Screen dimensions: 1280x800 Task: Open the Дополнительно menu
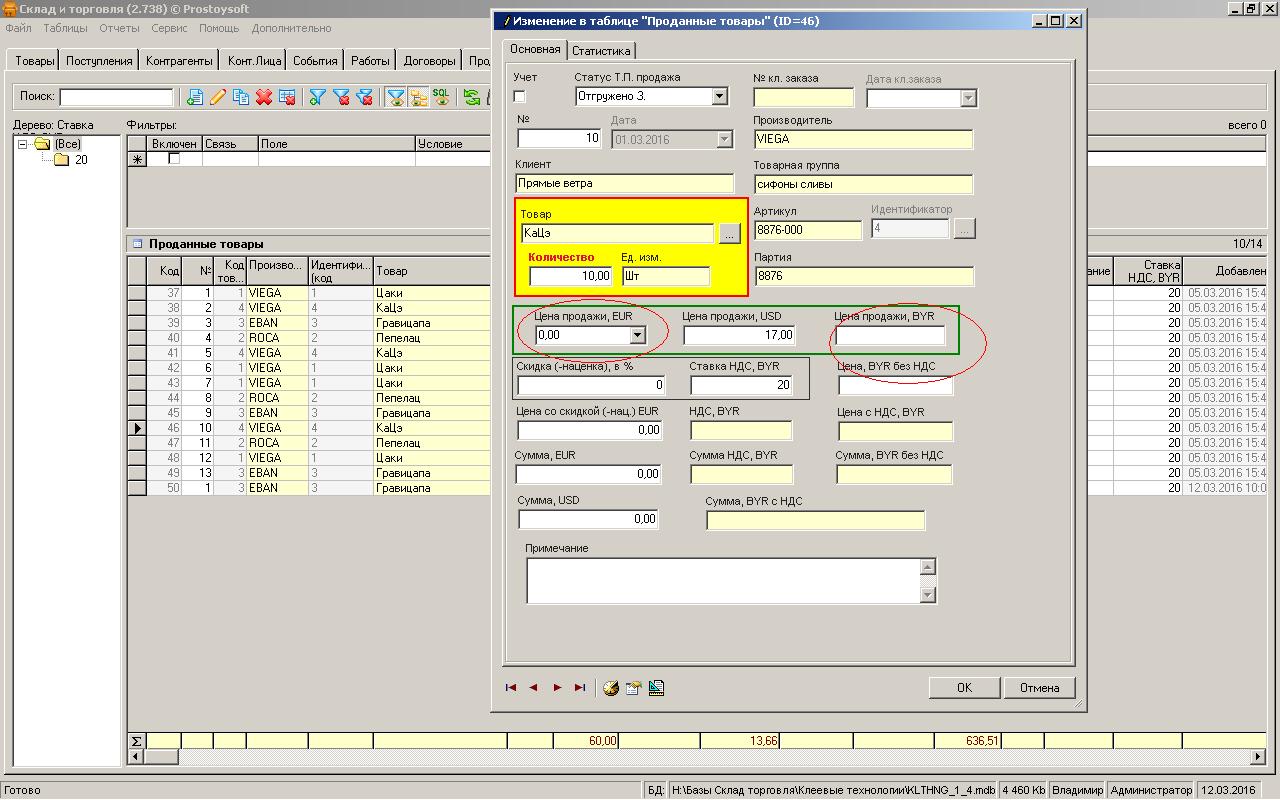[x=291, y=29]
